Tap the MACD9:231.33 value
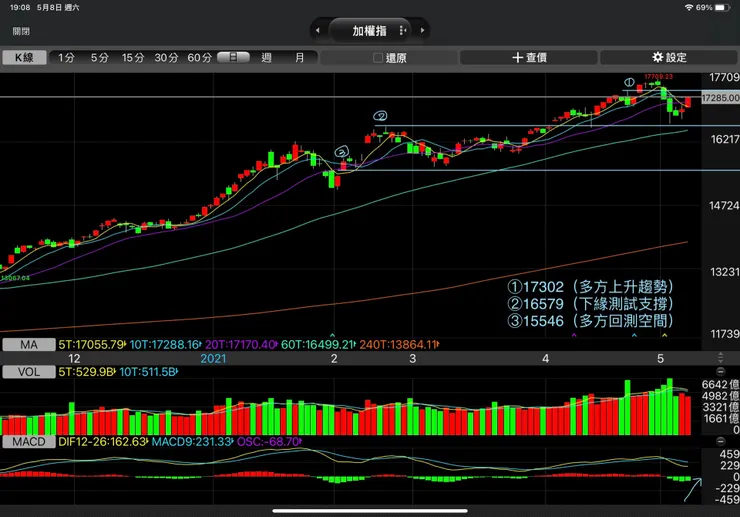 (x=193, y=442)
